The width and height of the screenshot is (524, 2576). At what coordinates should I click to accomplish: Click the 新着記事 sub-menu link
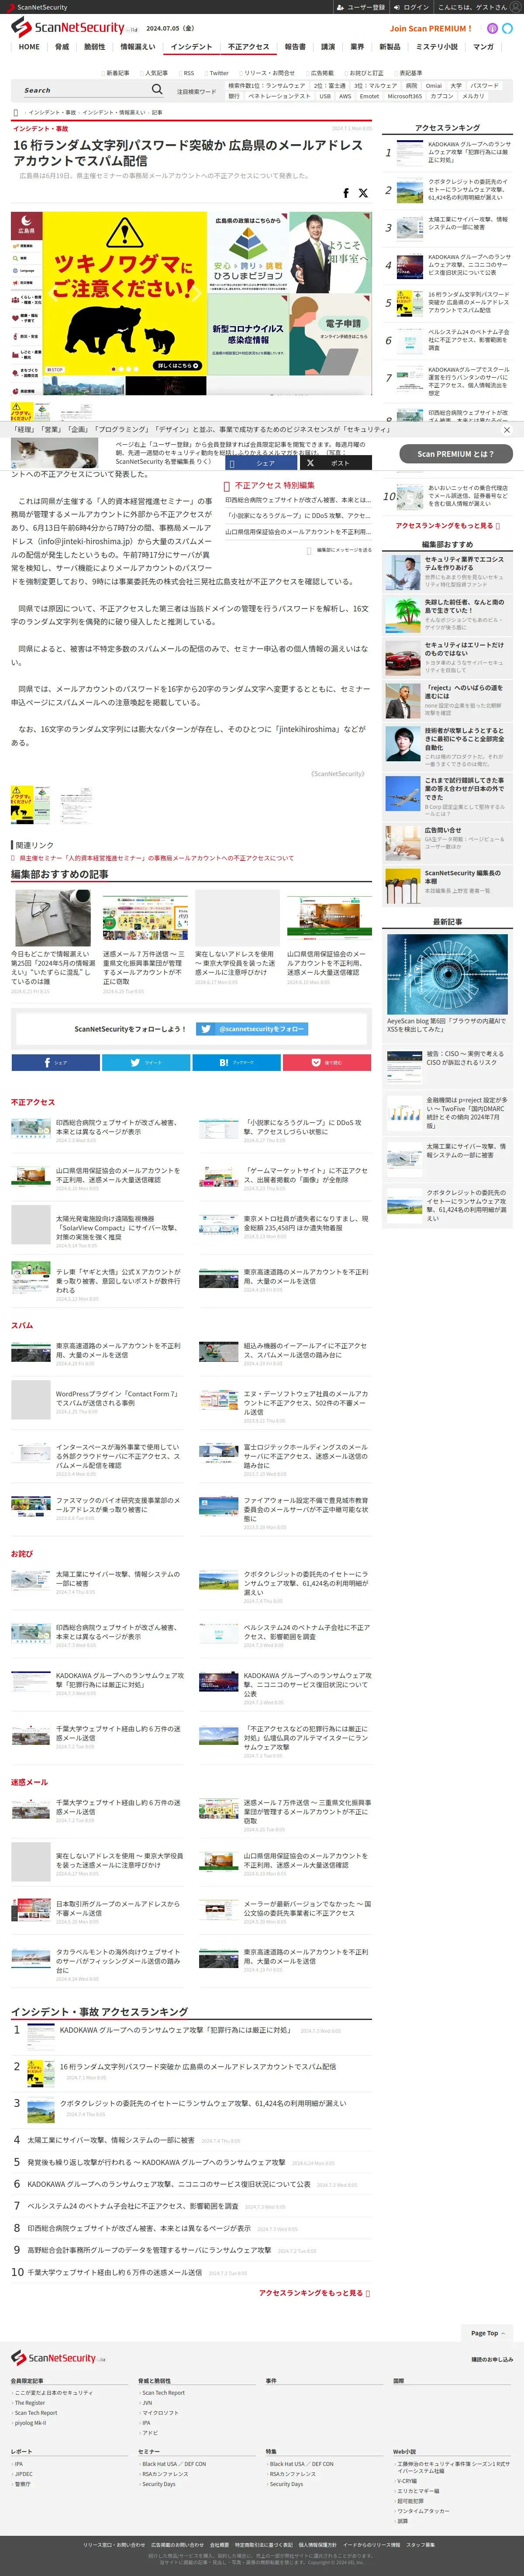point(117,73)
